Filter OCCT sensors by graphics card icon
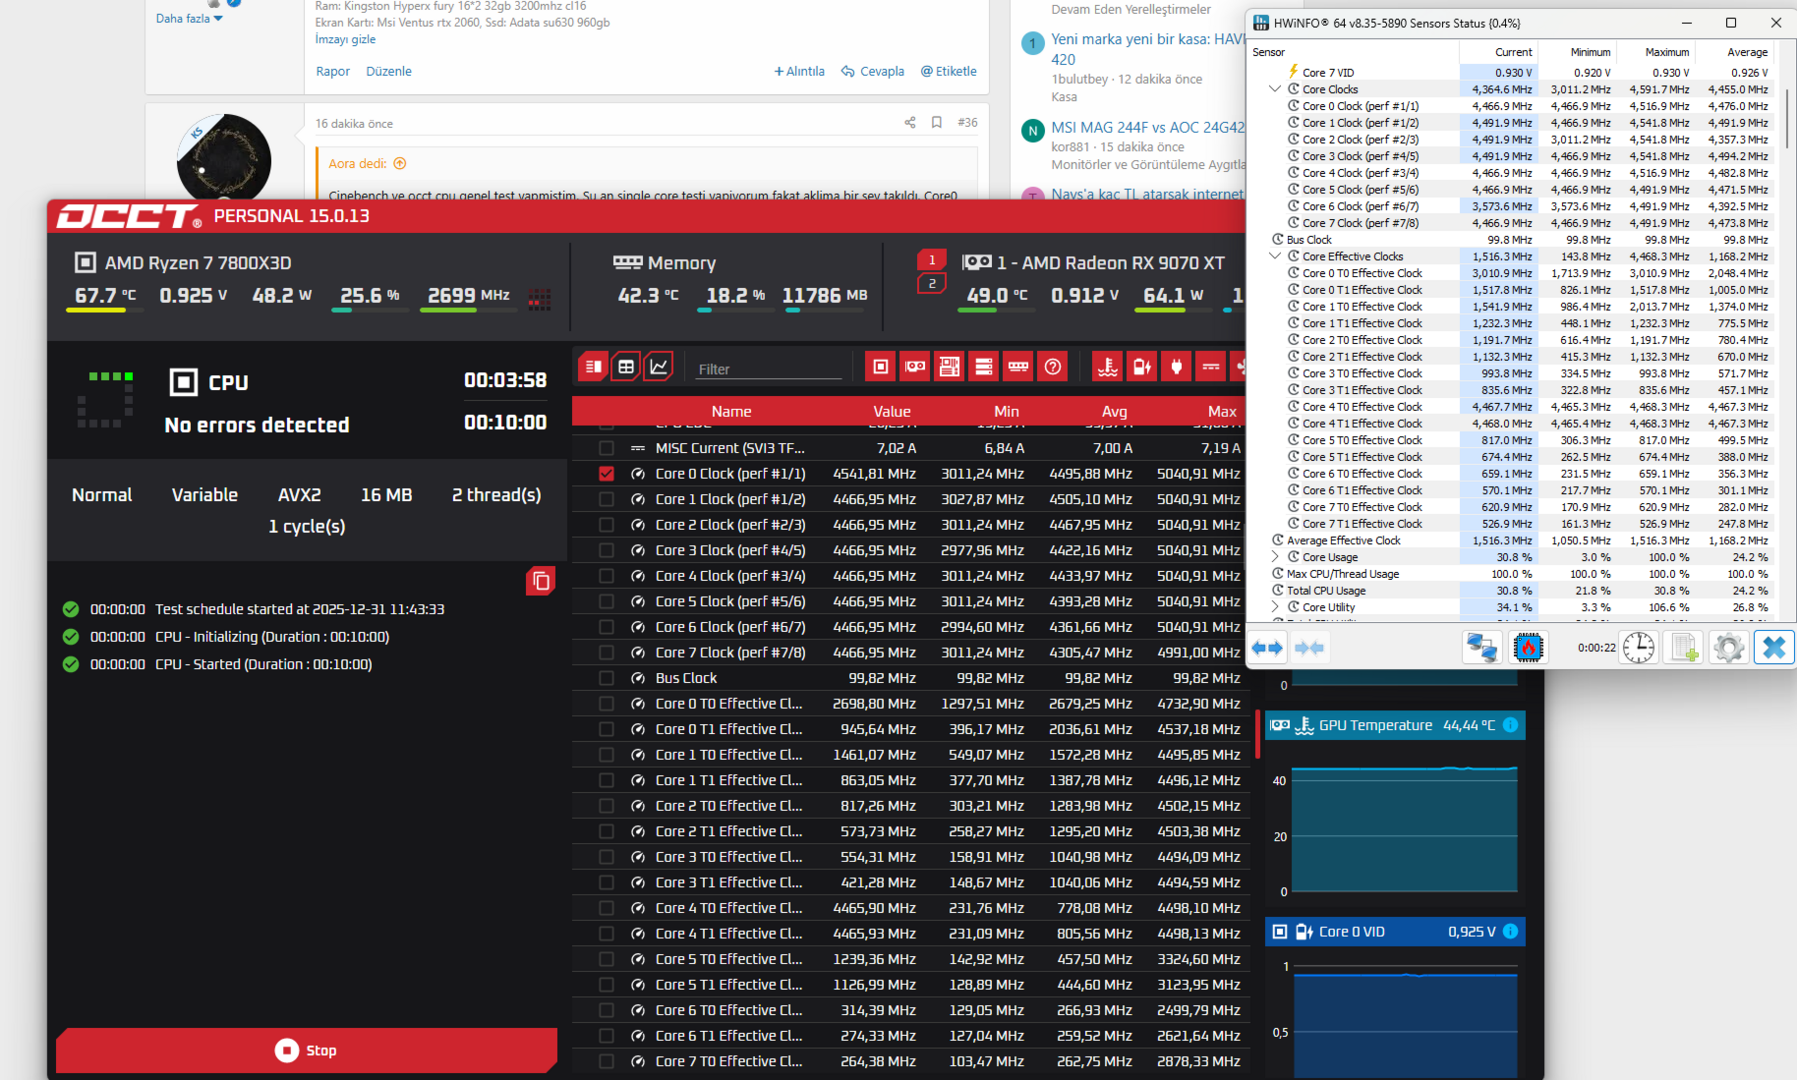Screen dimensions: 1797x1080 coord(915,367)
